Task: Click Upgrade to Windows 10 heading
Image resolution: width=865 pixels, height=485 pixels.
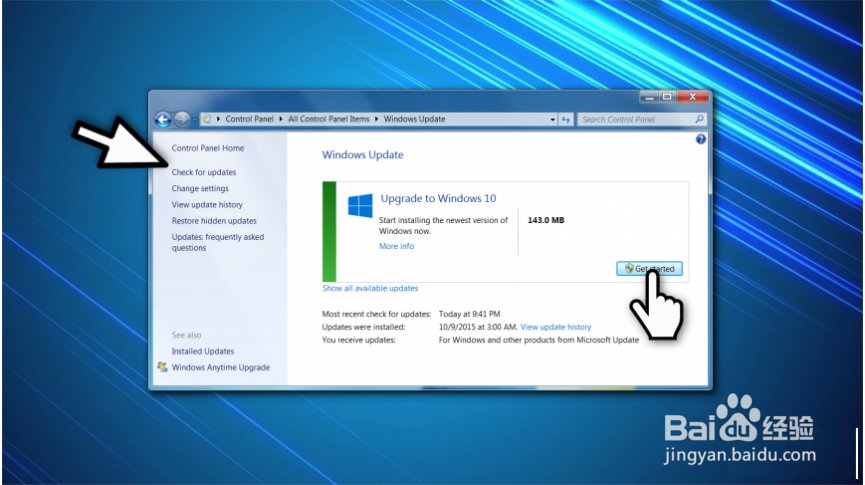Action: click(438, 198)
